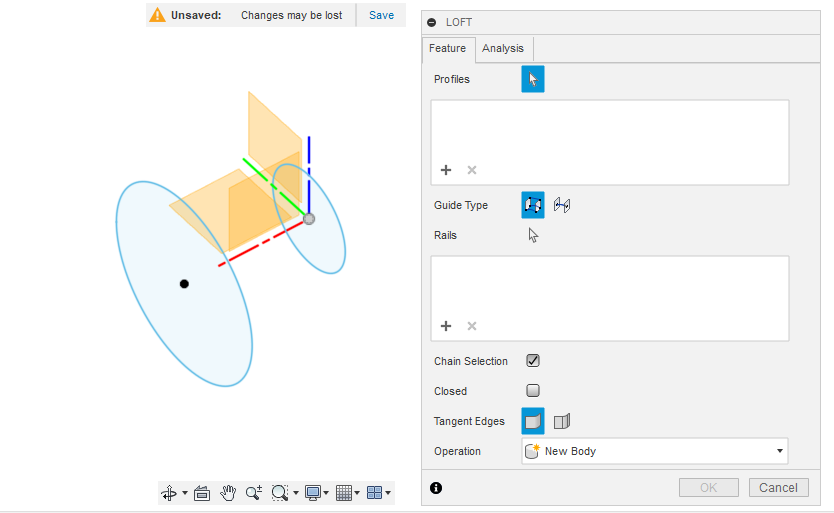Expand the Display Settings dropdown arrow

pos(328,493)
